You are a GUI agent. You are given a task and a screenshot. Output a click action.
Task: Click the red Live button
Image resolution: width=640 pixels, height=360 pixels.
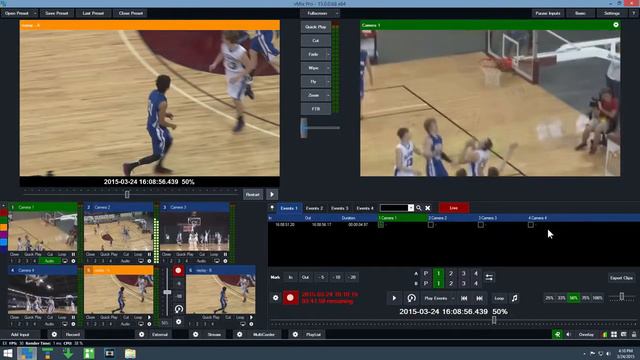(x=453, y=208)
